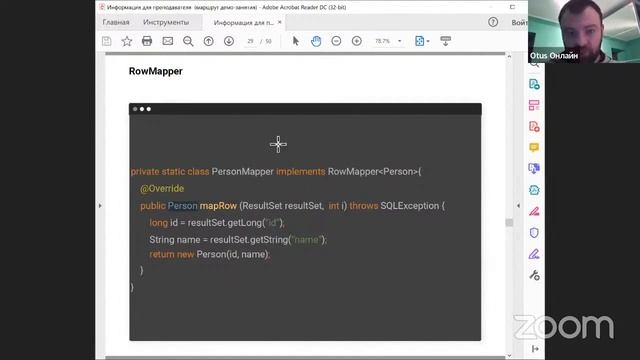The height and width of the screenshot is (360, 640).
Task: Go to next page with down arrow
Action: [x=229, y=41]
